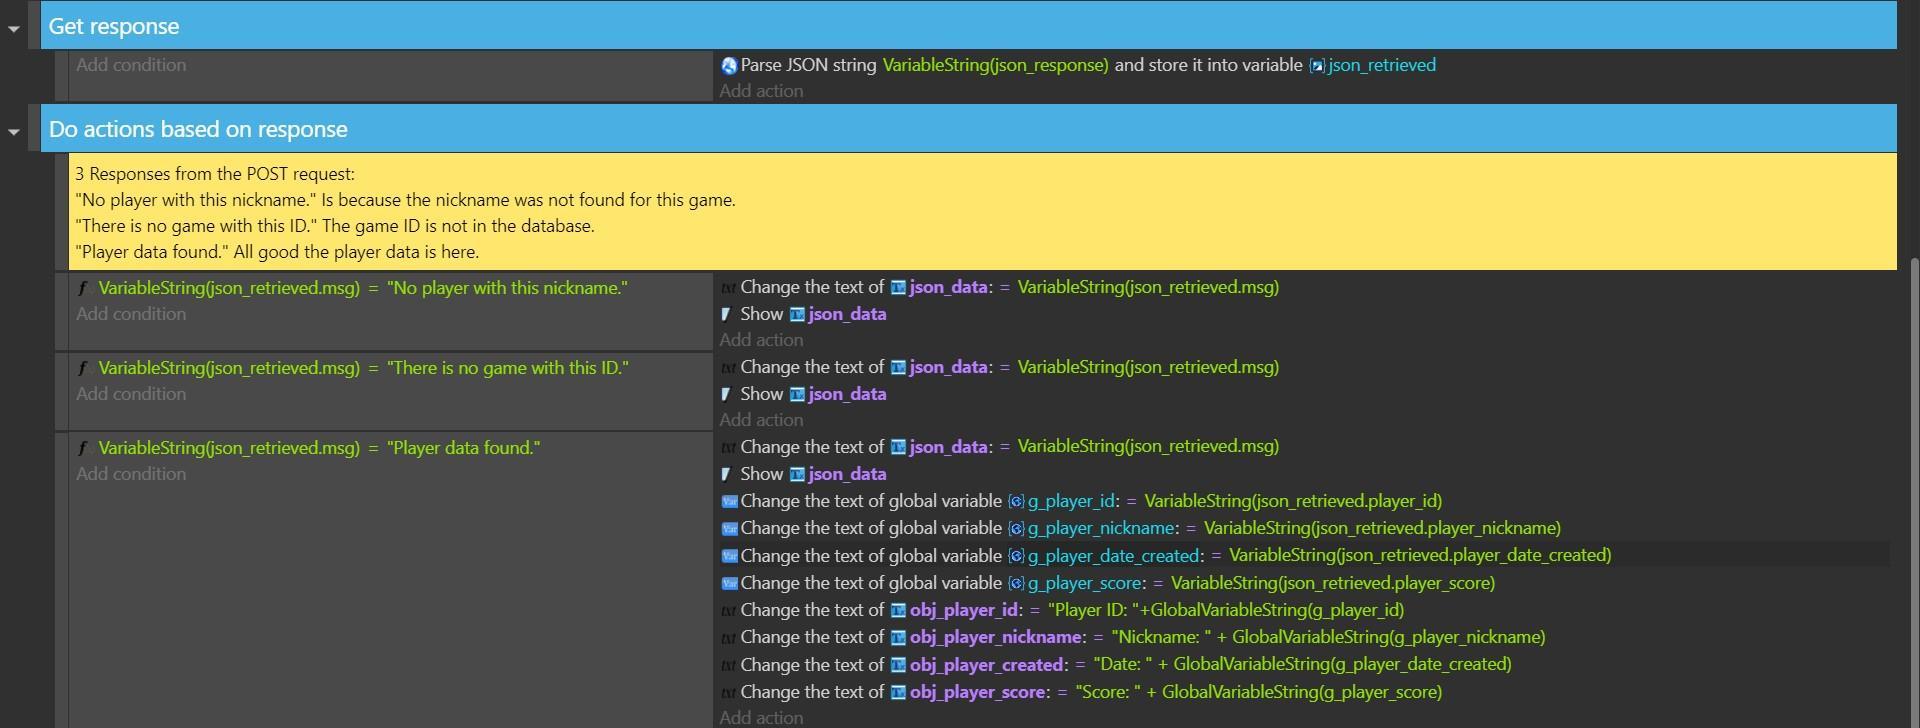Add action to the "There is no game" event
1920x728 pixels.
click(761, 420)
